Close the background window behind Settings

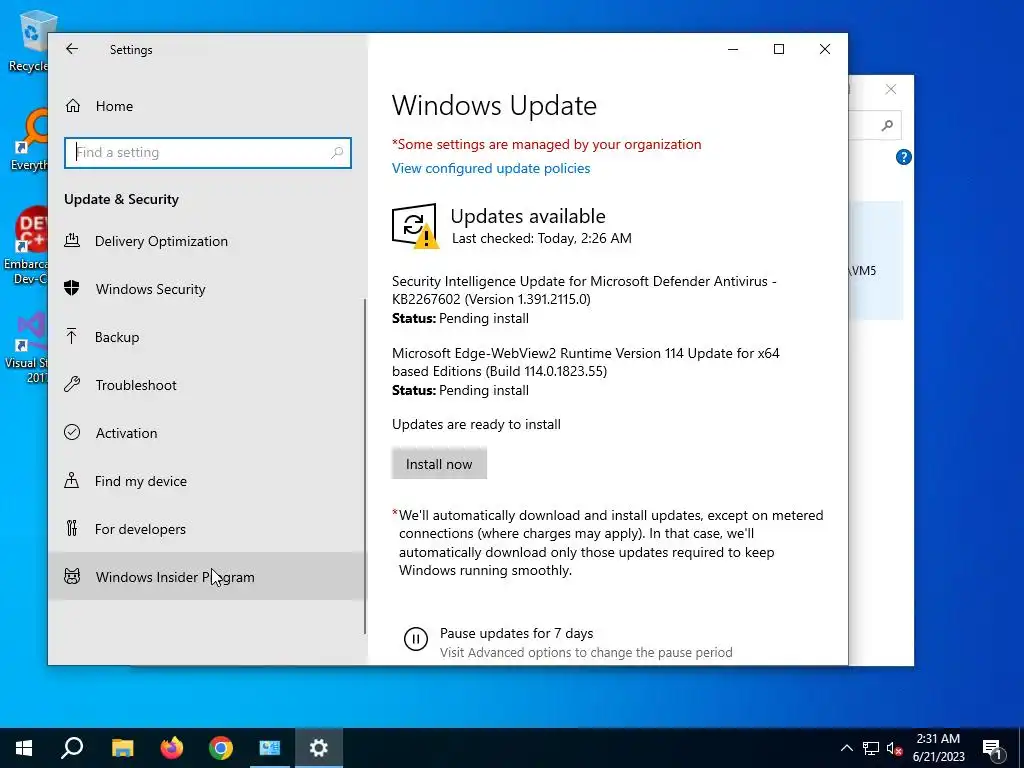pos(891,89)
